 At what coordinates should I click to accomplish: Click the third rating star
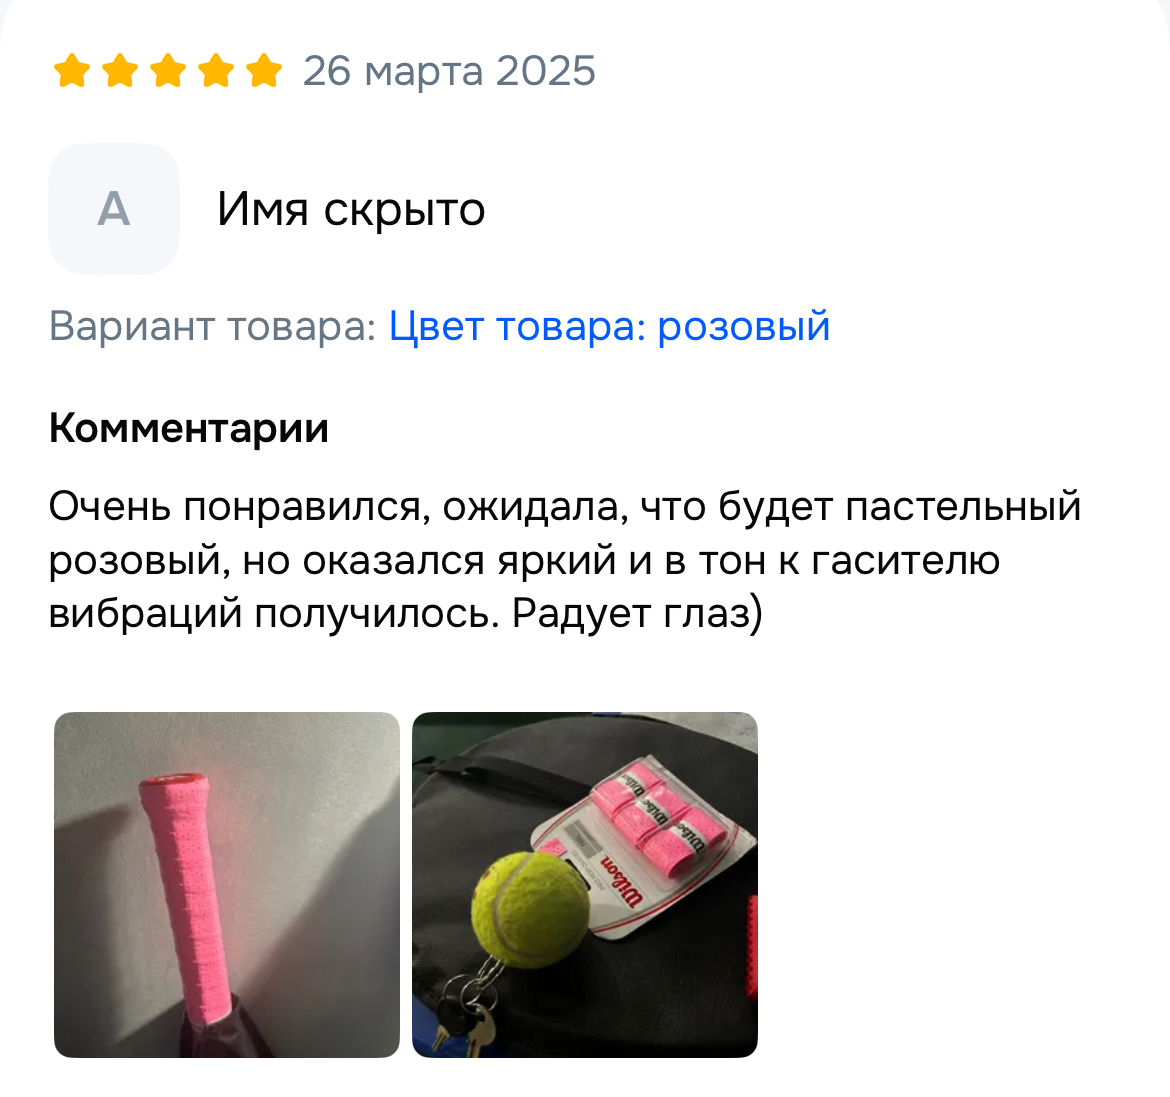(x=168, y=71)
